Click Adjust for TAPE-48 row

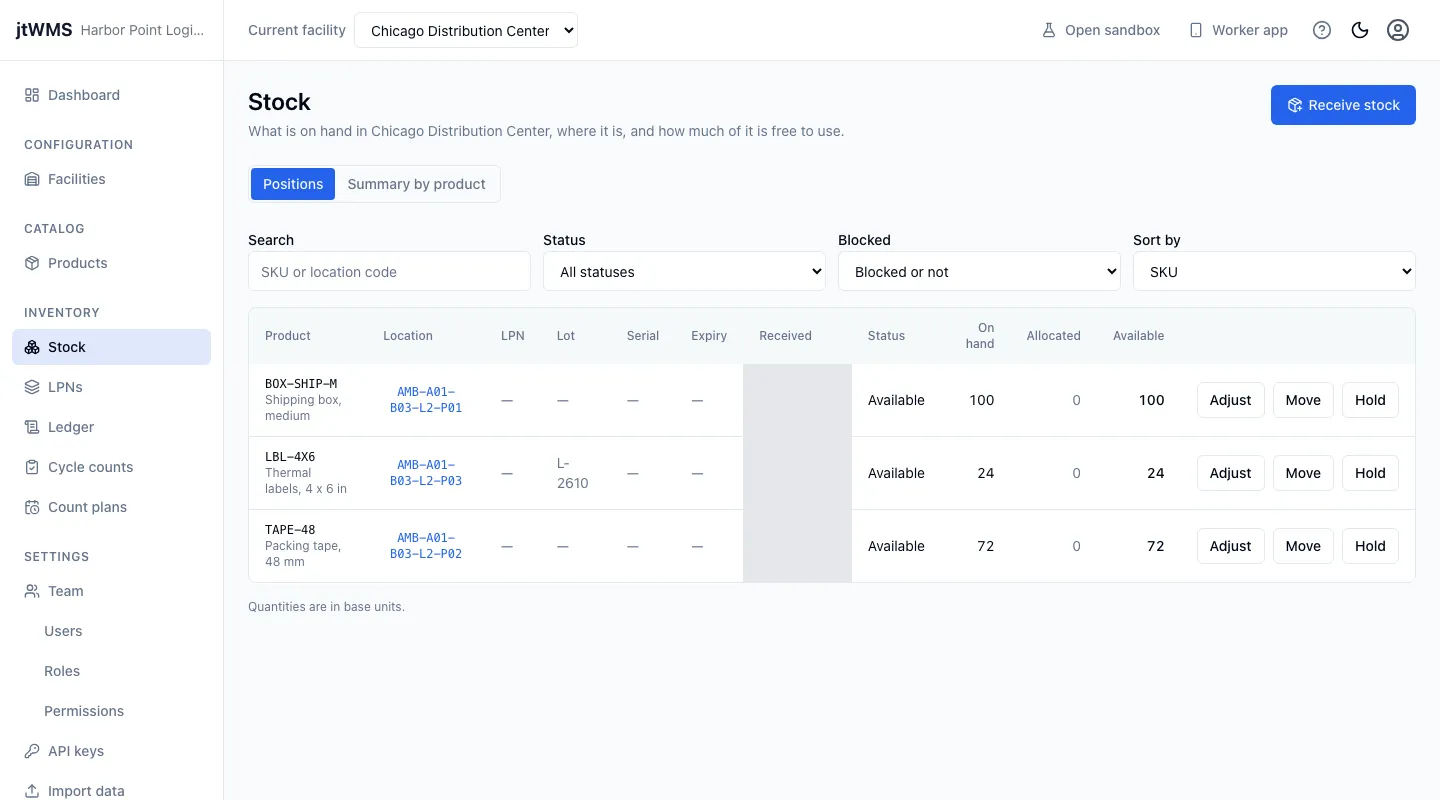pos(1230,546)
